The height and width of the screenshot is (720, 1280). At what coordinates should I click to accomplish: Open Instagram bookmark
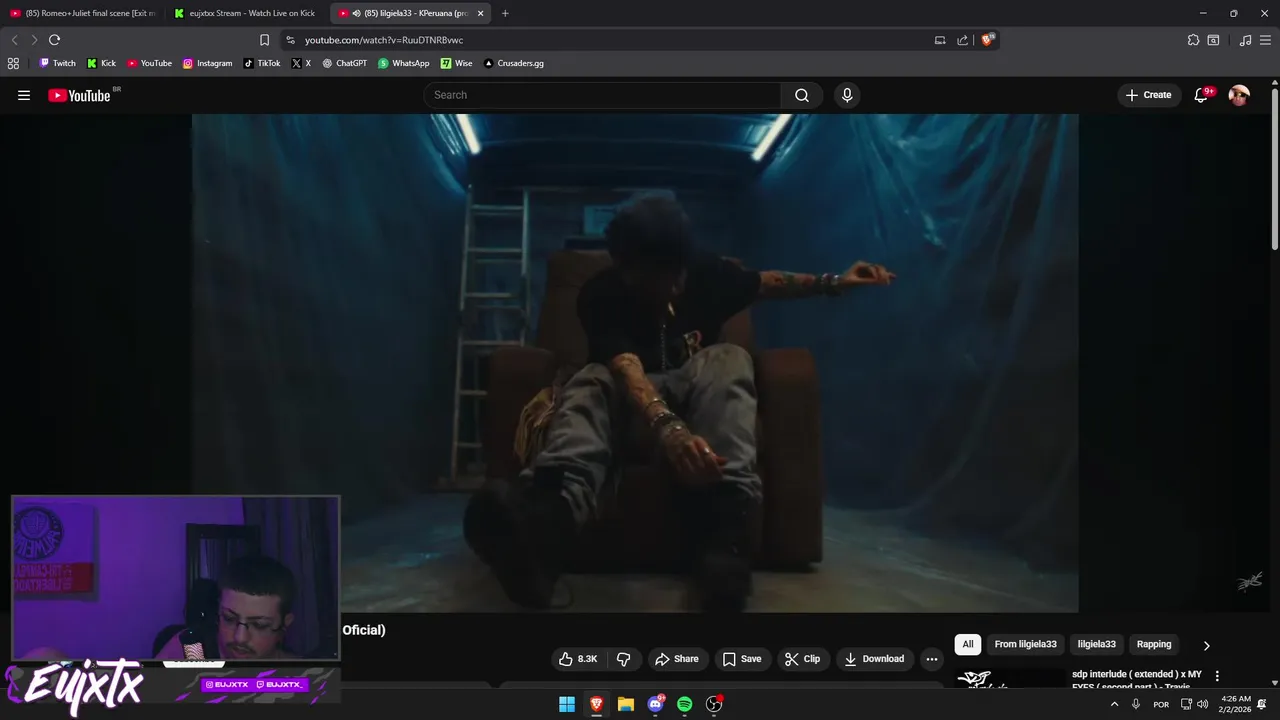coord(207,63)
